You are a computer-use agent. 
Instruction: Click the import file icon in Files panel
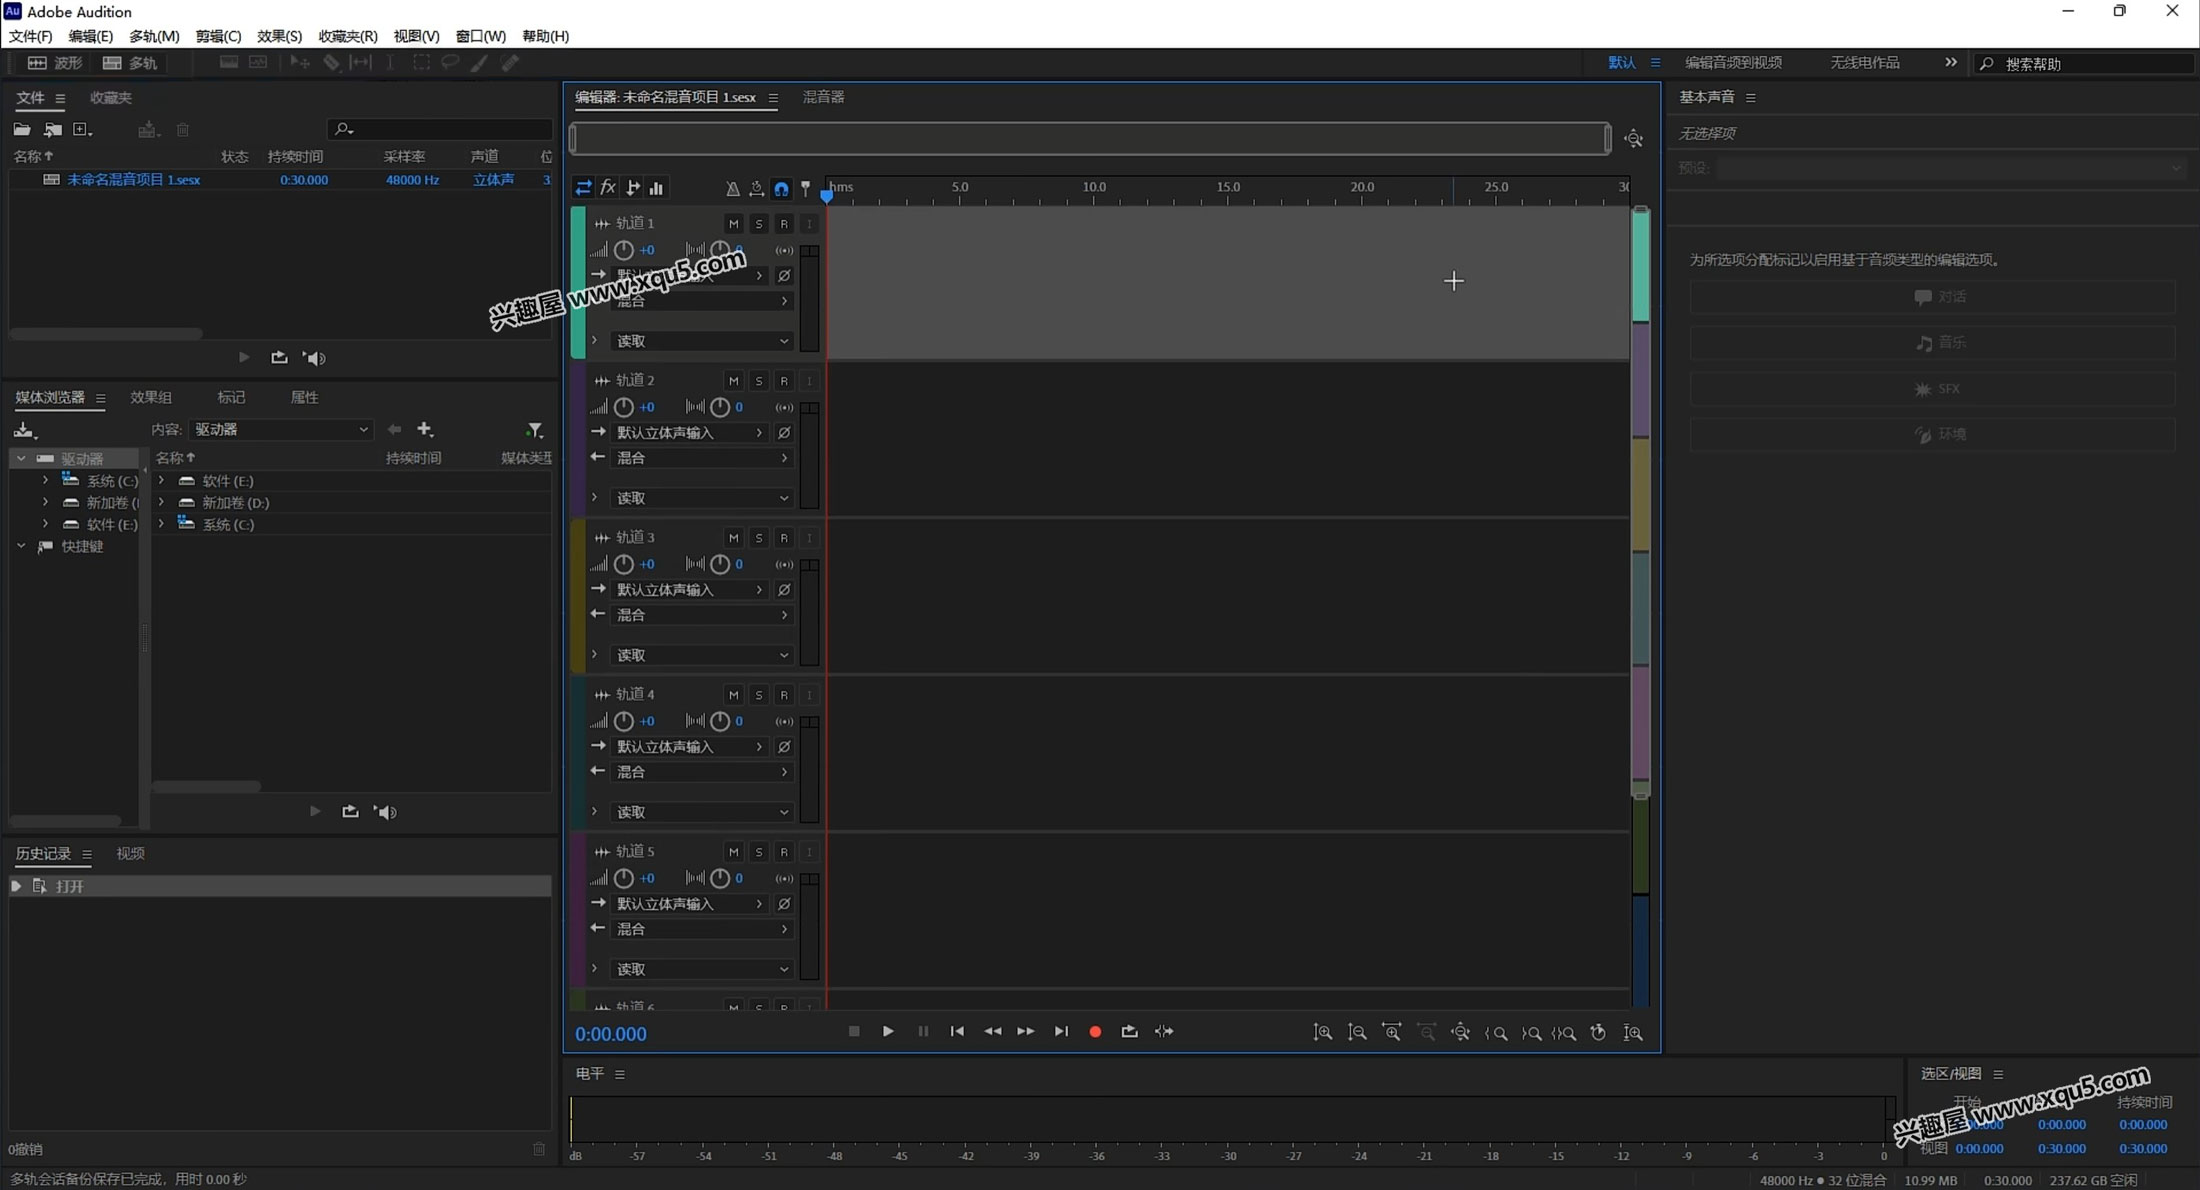tap(53, 129)
